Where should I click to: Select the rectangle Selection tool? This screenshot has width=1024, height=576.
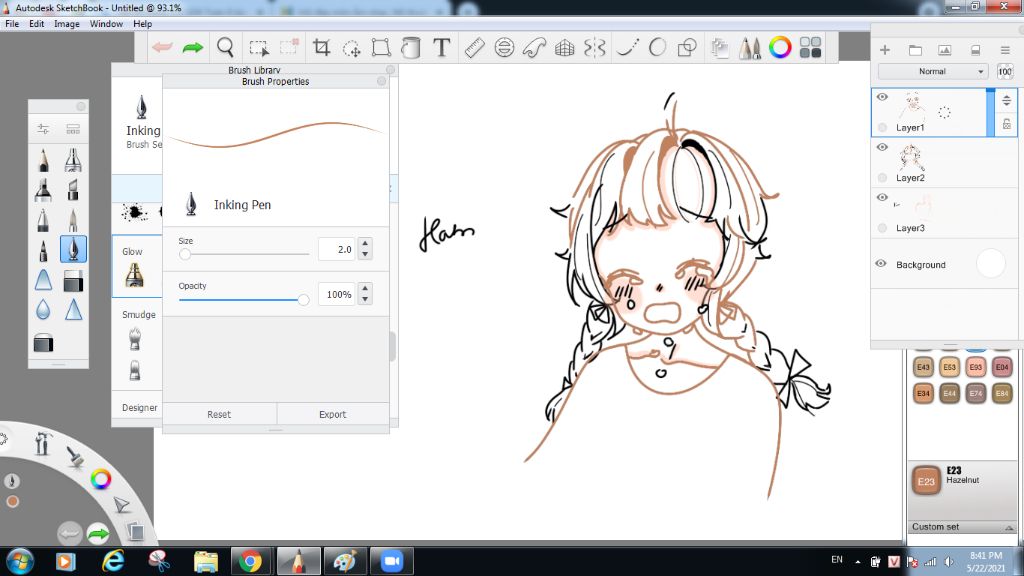coord(259,48)
